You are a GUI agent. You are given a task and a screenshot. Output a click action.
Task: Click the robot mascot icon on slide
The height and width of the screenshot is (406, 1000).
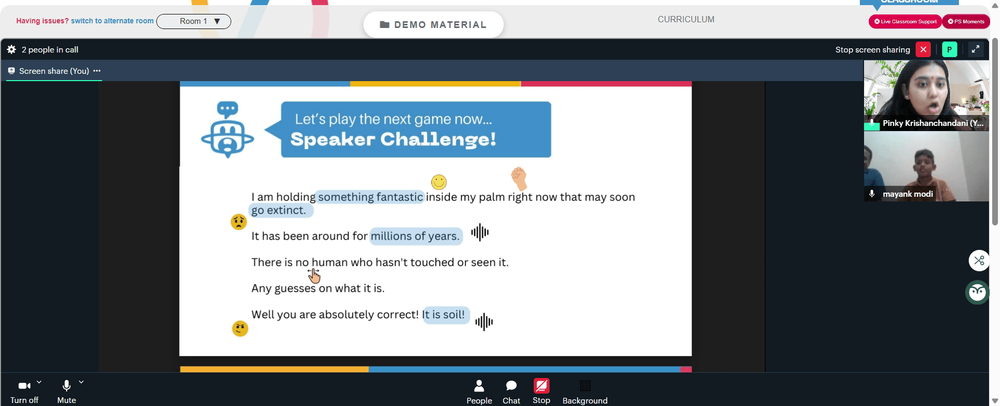click(227, 129)
